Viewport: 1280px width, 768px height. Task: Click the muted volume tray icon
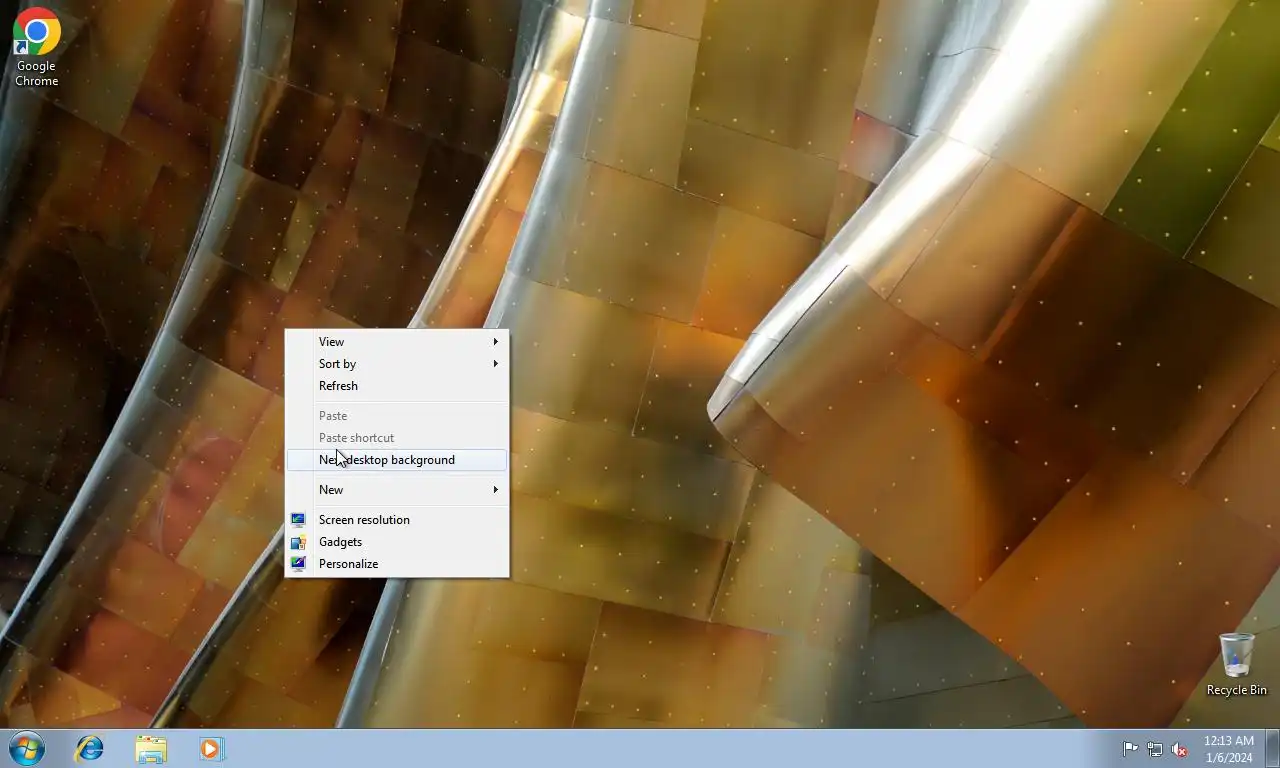click(x=1180, y=749)
